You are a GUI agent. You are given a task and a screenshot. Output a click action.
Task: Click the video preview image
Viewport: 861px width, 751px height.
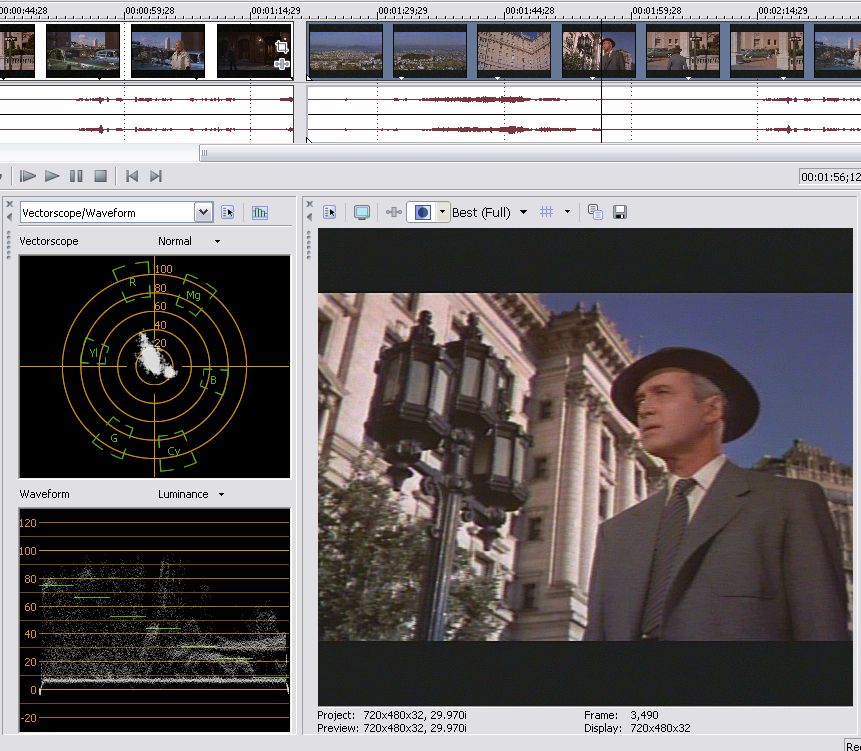[x=585, y=467]
